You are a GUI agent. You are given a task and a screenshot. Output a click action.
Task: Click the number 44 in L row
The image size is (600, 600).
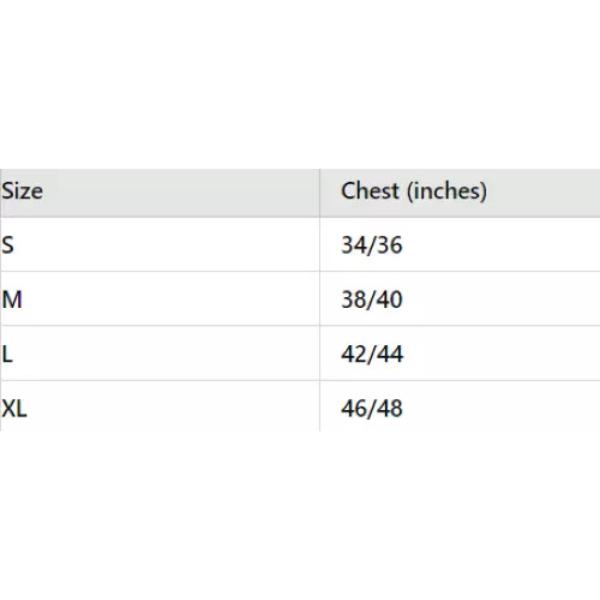click(x=390, y=354)
